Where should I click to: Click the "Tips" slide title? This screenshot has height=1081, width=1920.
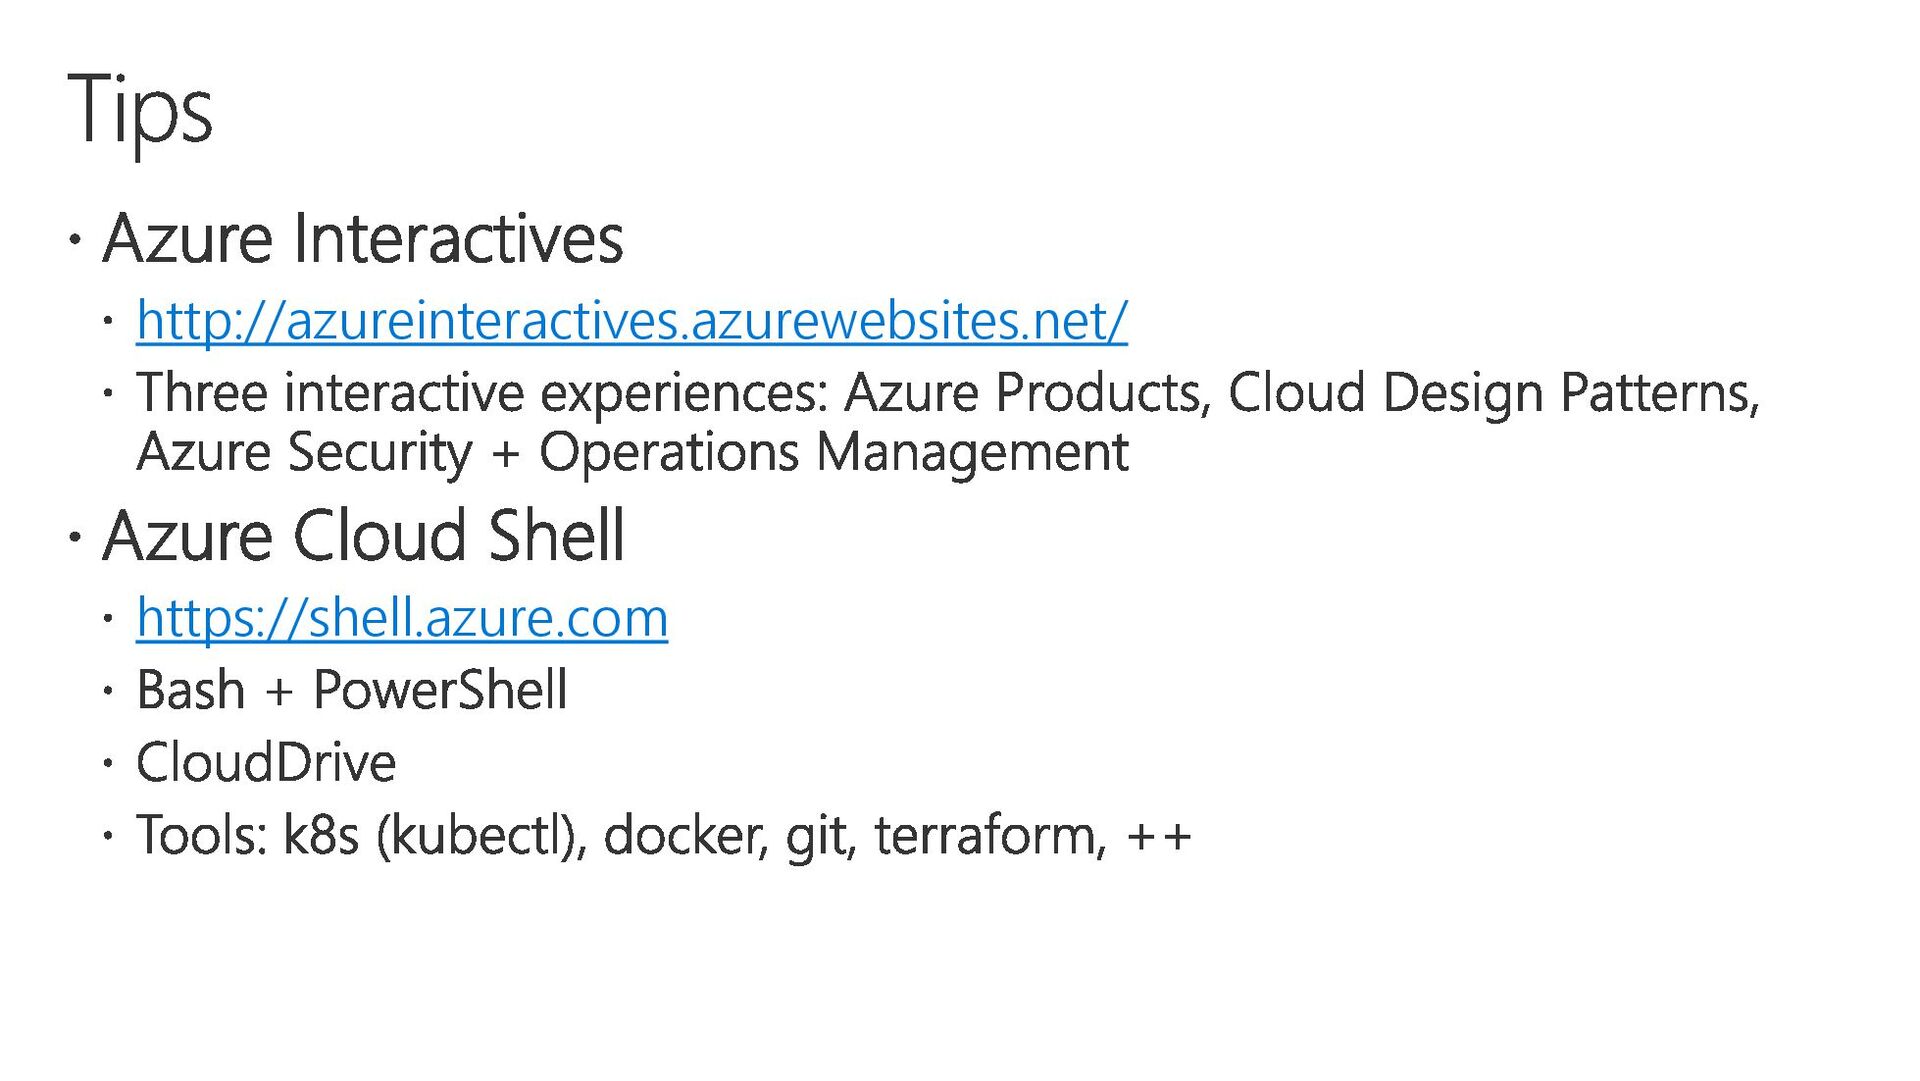(x=140, y=110)
